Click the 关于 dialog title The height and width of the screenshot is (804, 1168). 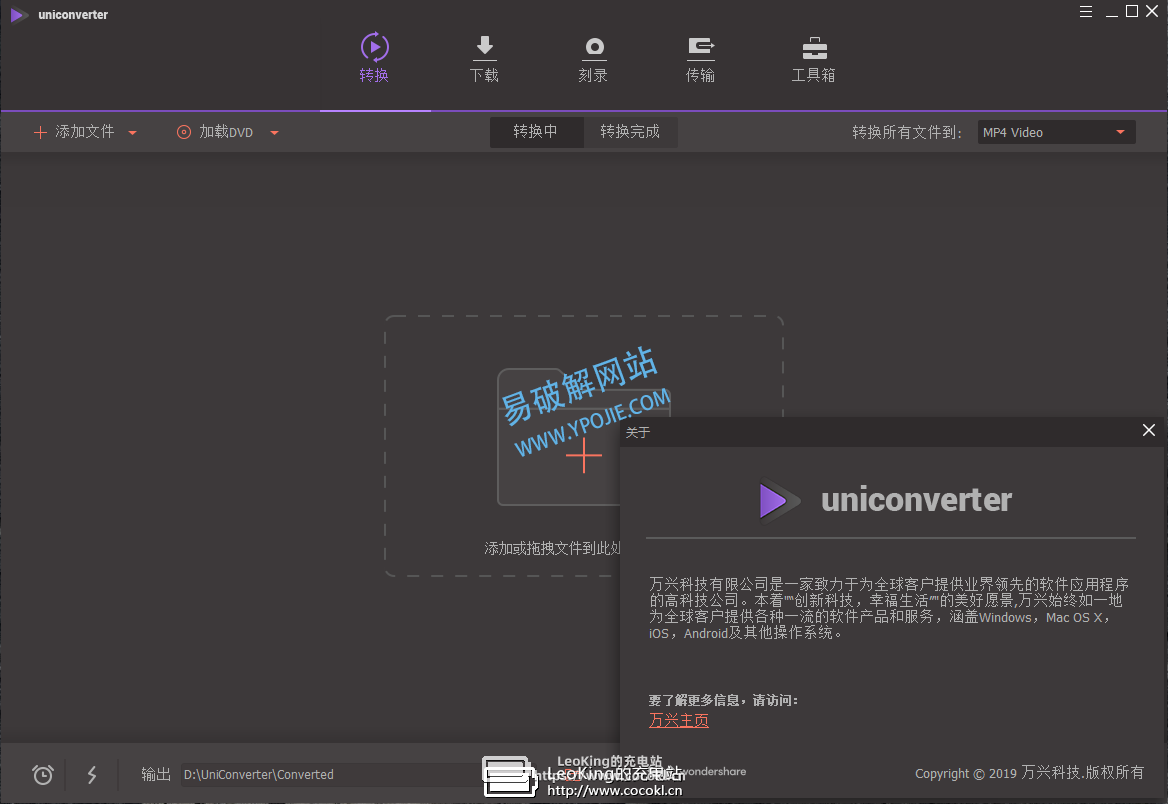pyautogui.click(x=638, y=432)
